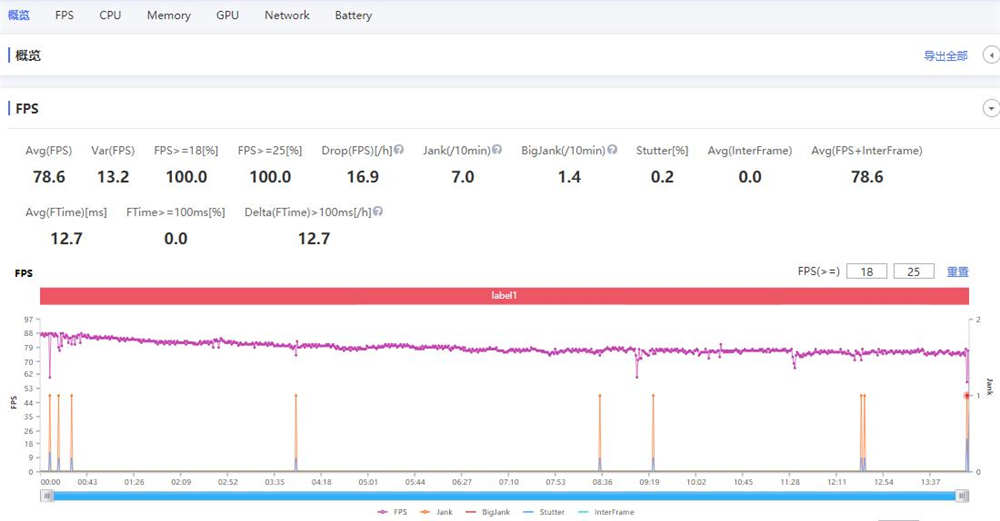This screenshot has width=1000, height=521.
Task: Grab the right handle of timeline range slider
Action: (x=962, y=496)
